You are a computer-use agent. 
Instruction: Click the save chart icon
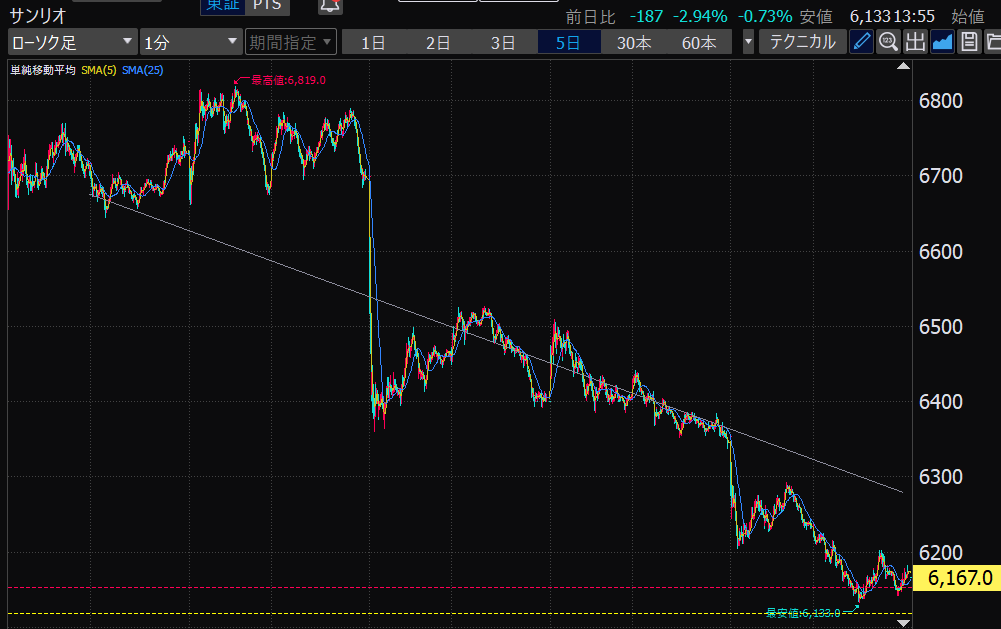[969, 42]
